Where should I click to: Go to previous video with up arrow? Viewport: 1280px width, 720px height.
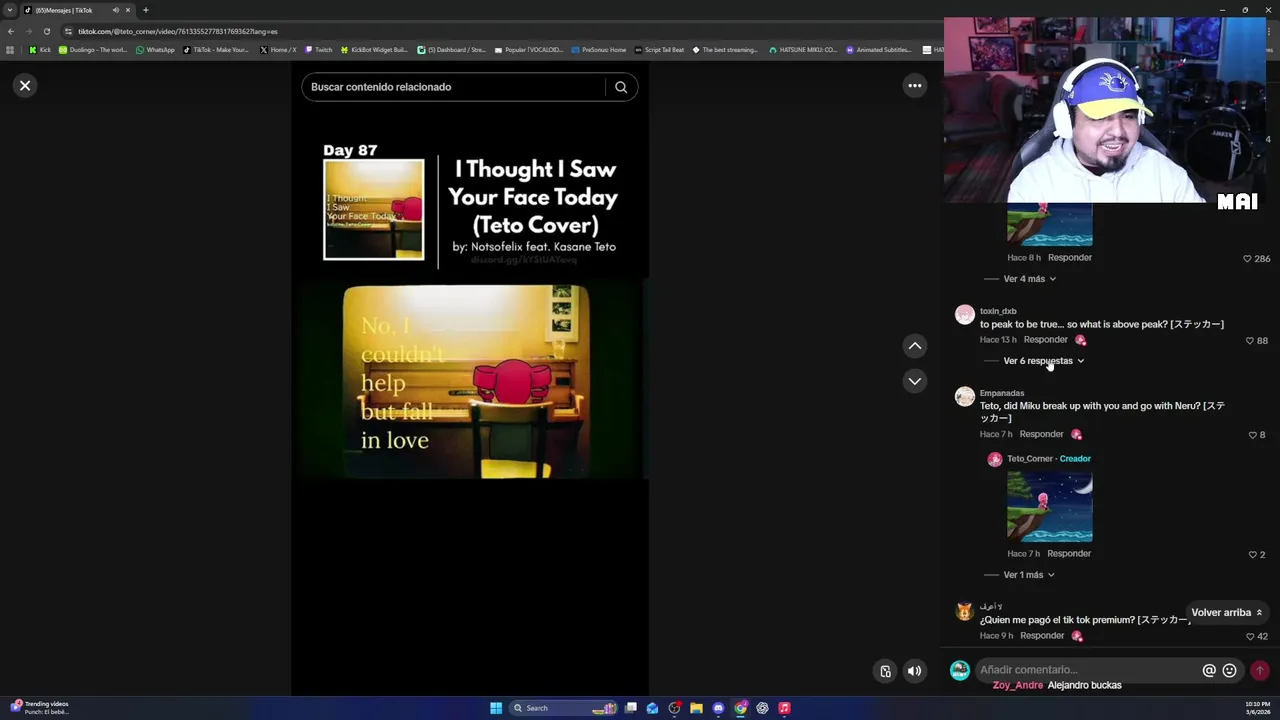[x=914, y=346]
